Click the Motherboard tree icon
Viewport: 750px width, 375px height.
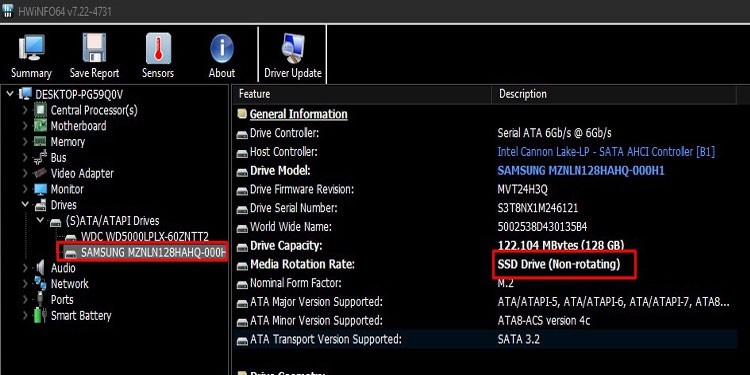pos(41,126)
